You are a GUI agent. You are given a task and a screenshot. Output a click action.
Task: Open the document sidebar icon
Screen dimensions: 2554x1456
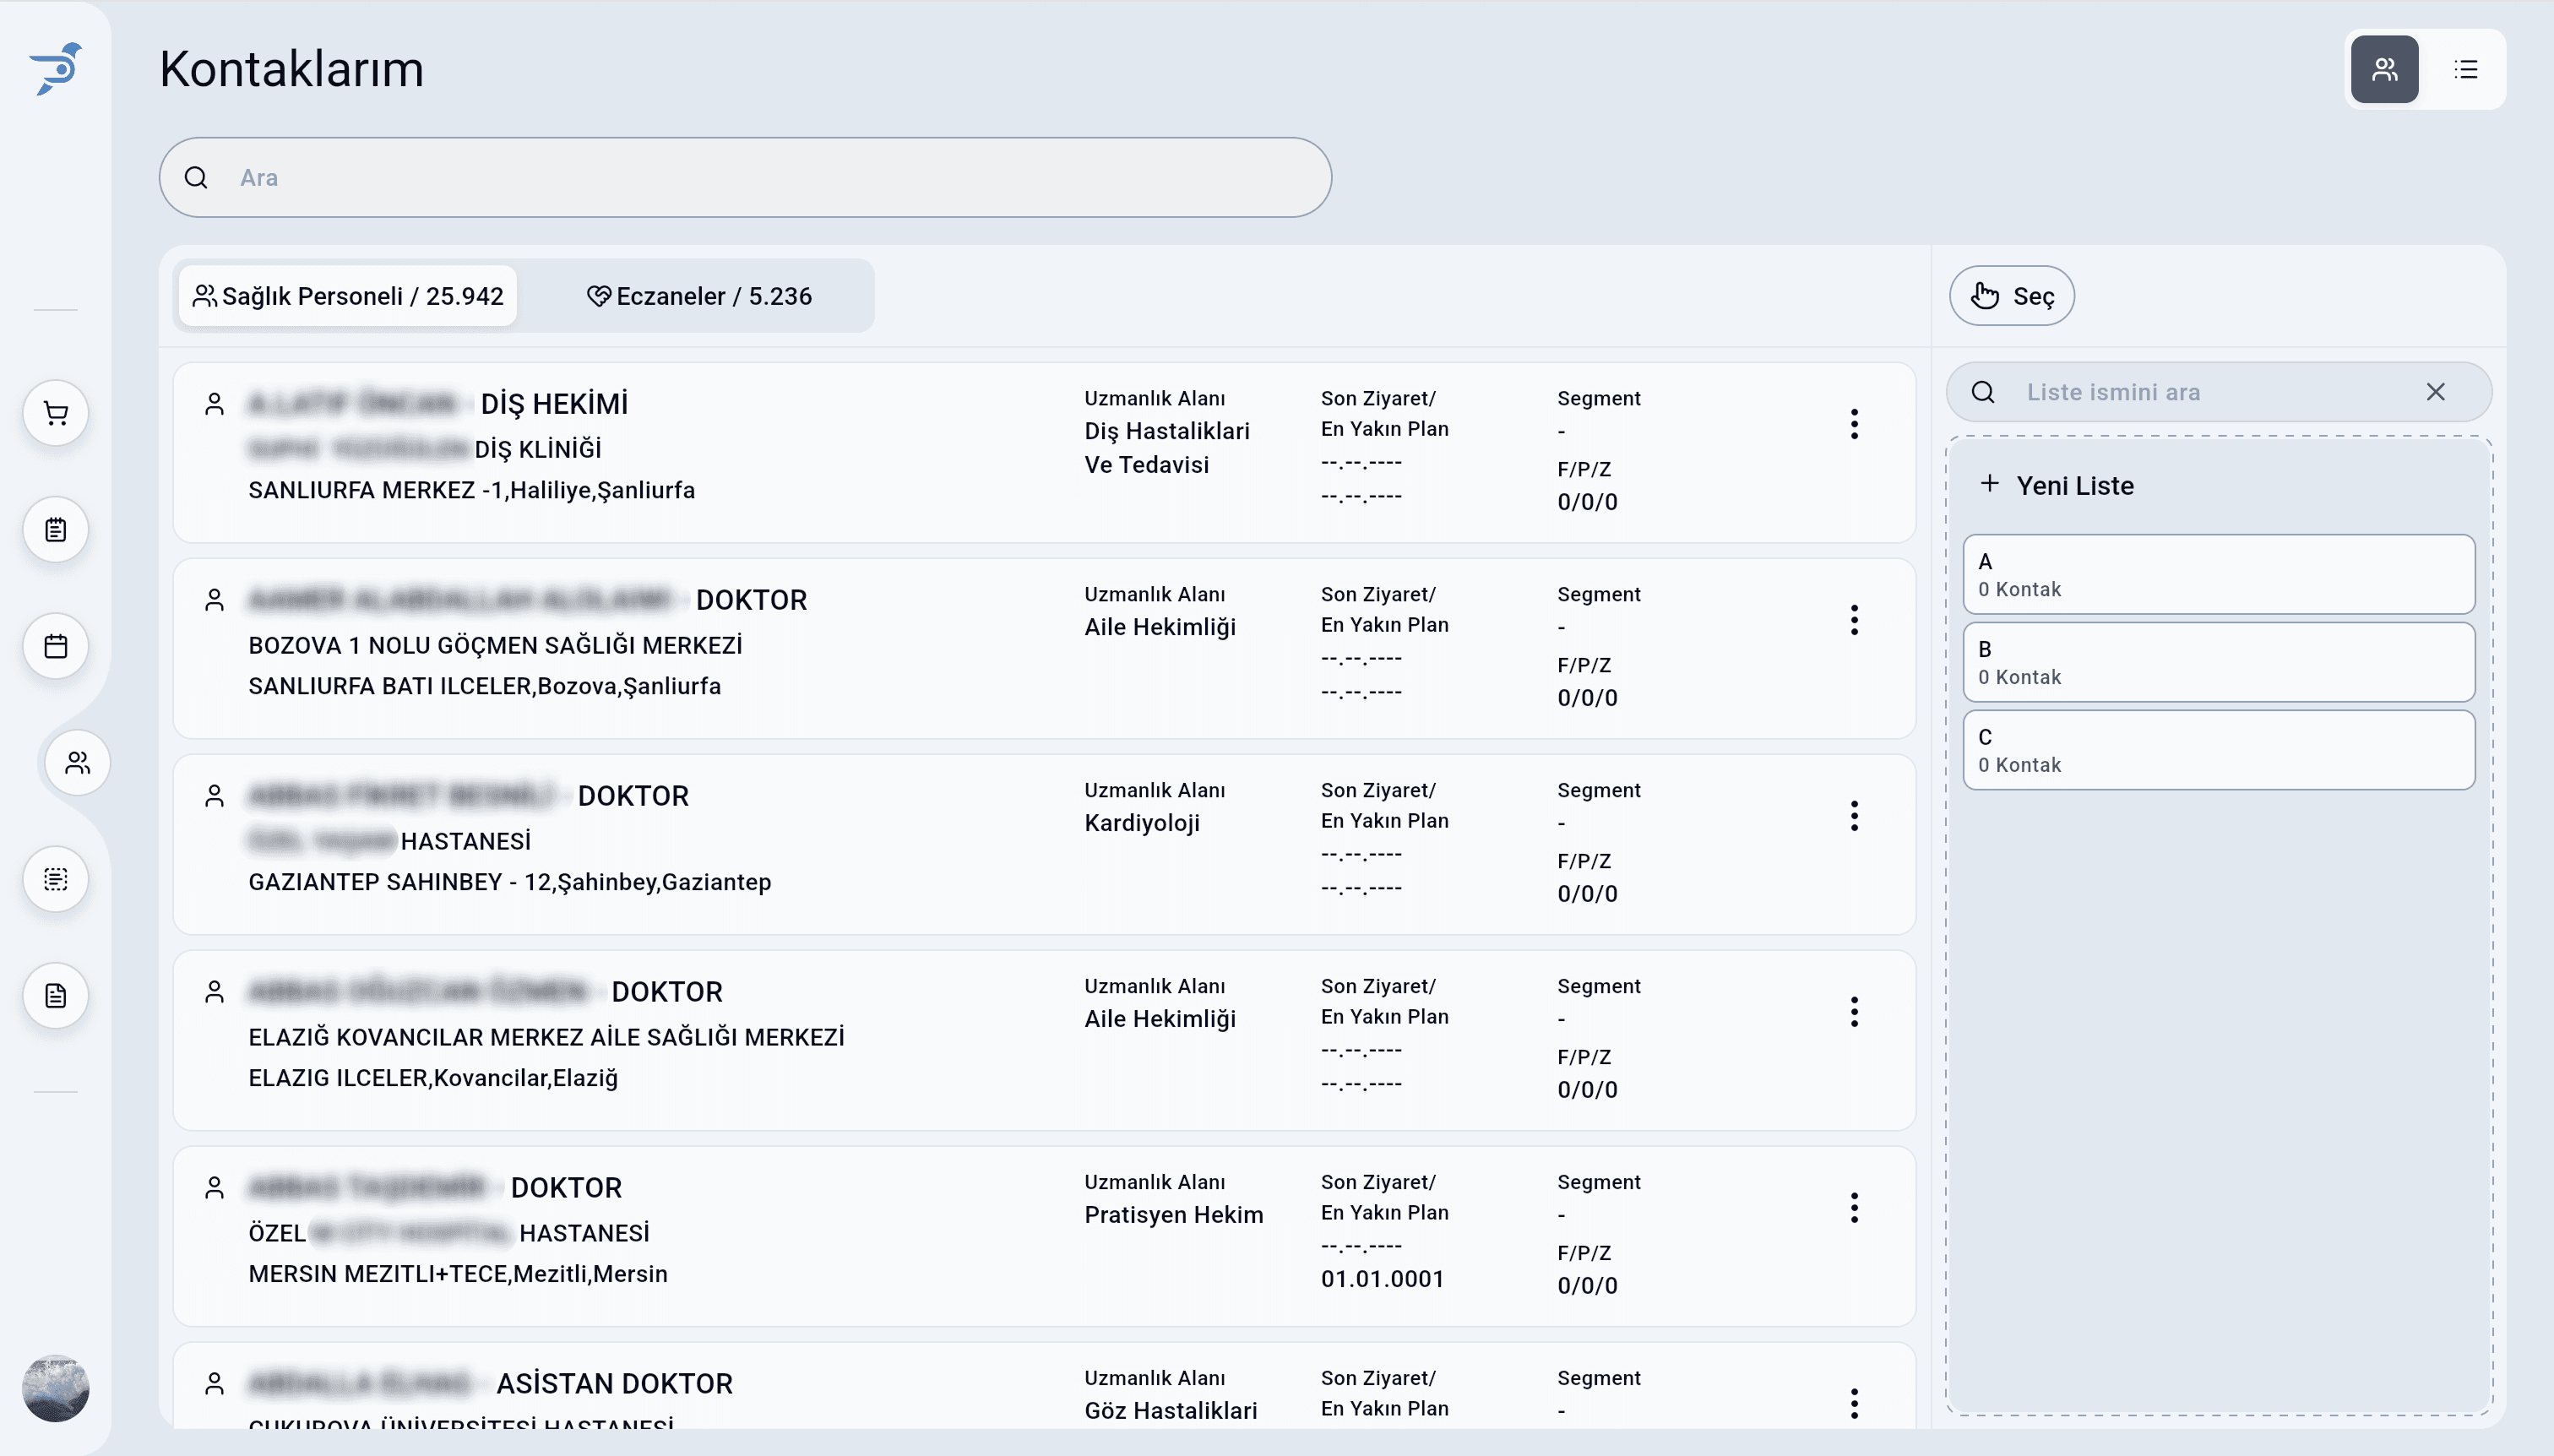[56, 996]
